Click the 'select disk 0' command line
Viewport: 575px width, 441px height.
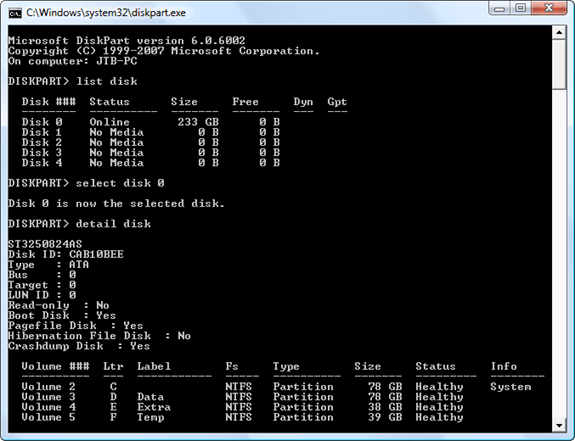tap(86, 183)
